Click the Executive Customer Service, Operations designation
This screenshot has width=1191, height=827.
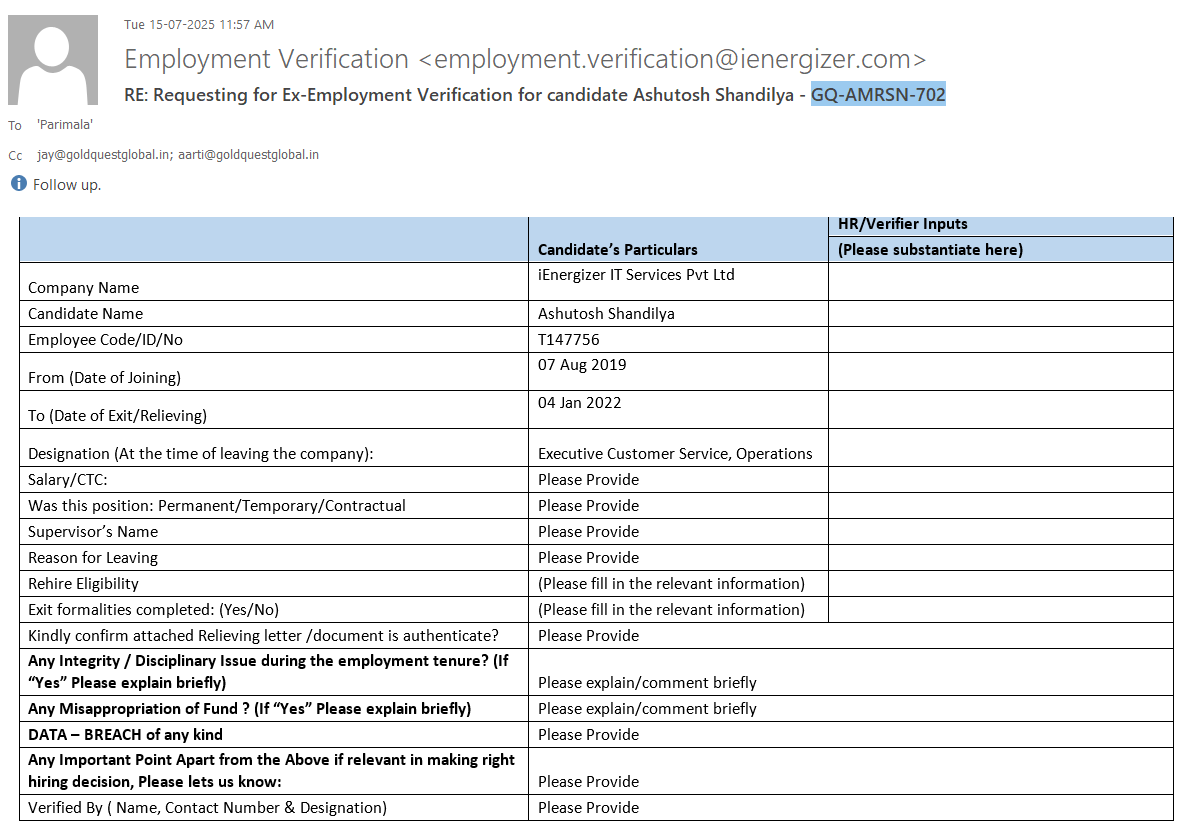[675, 454]
